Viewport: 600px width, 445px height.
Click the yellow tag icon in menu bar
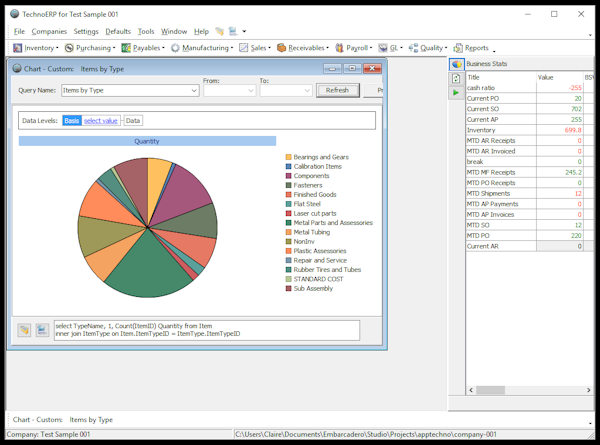point(220,31)
